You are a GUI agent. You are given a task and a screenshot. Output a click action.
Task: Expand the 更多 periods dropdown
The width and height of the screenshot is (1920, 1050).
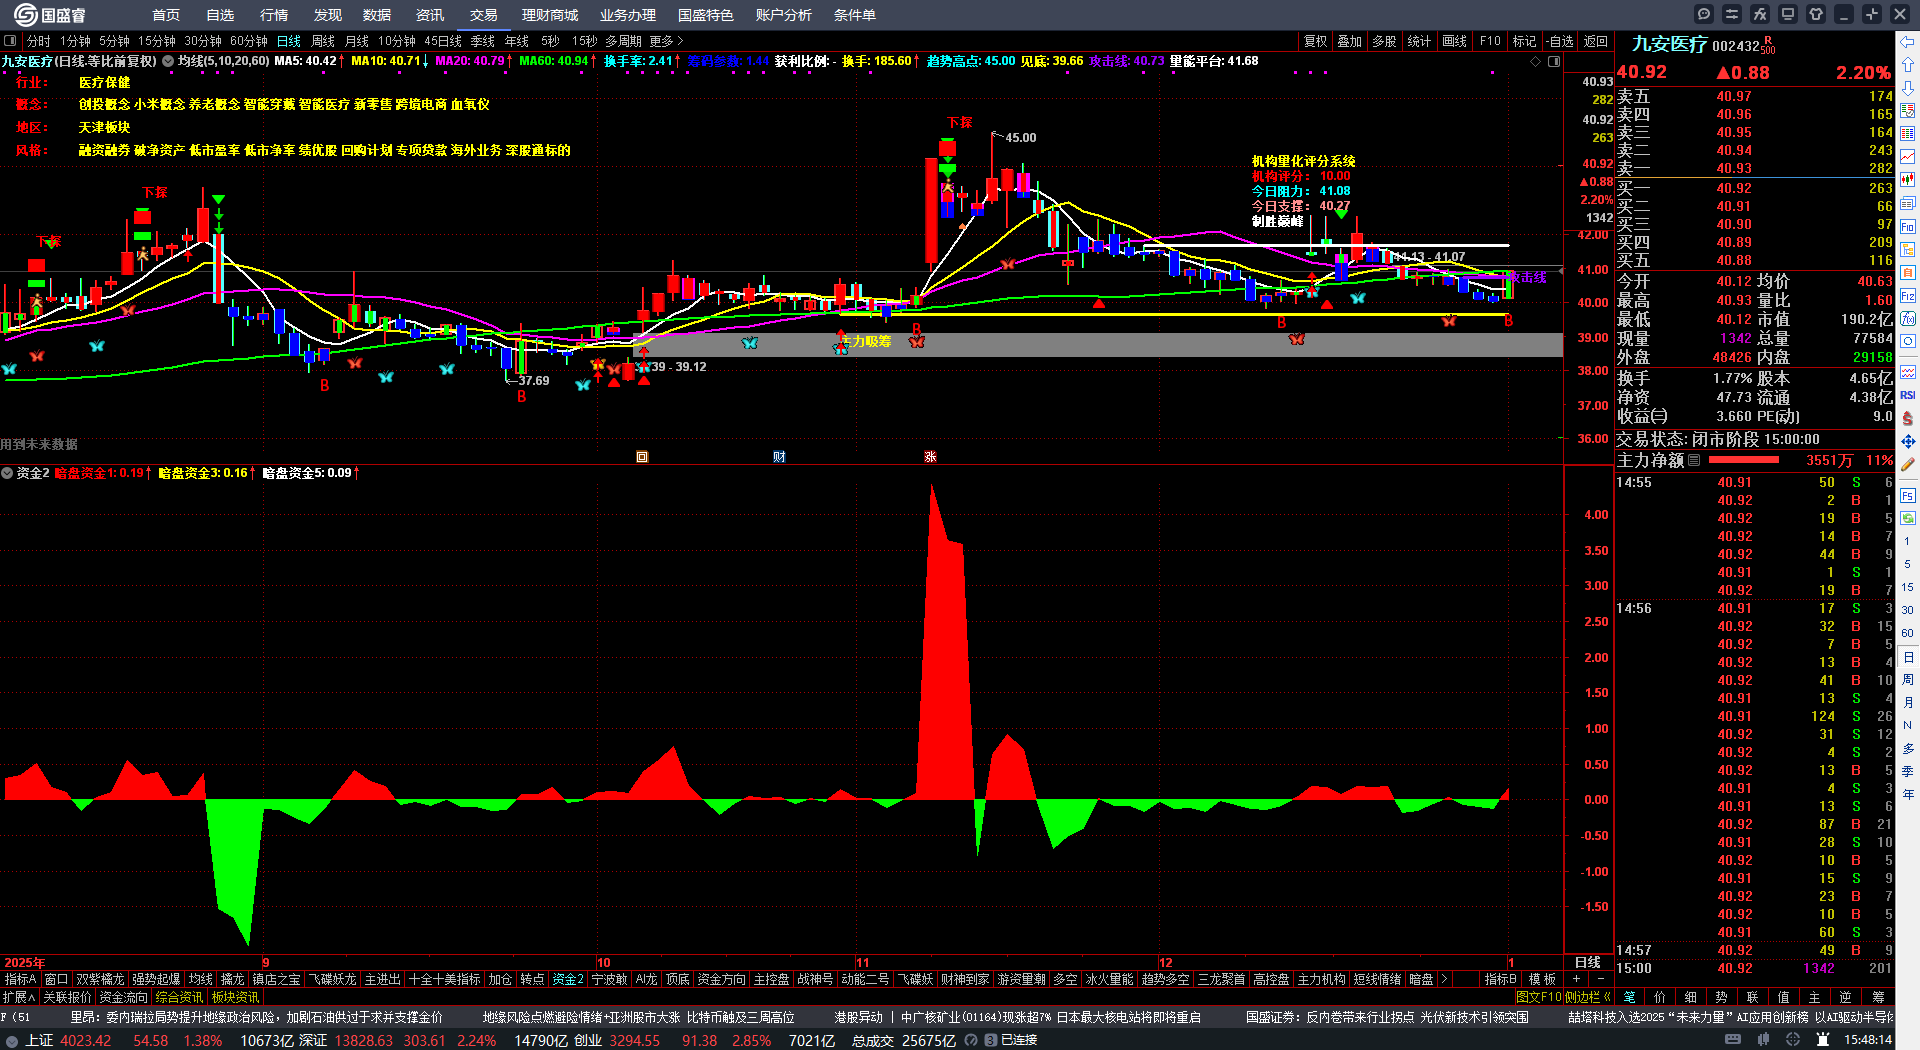coord(666,41)
